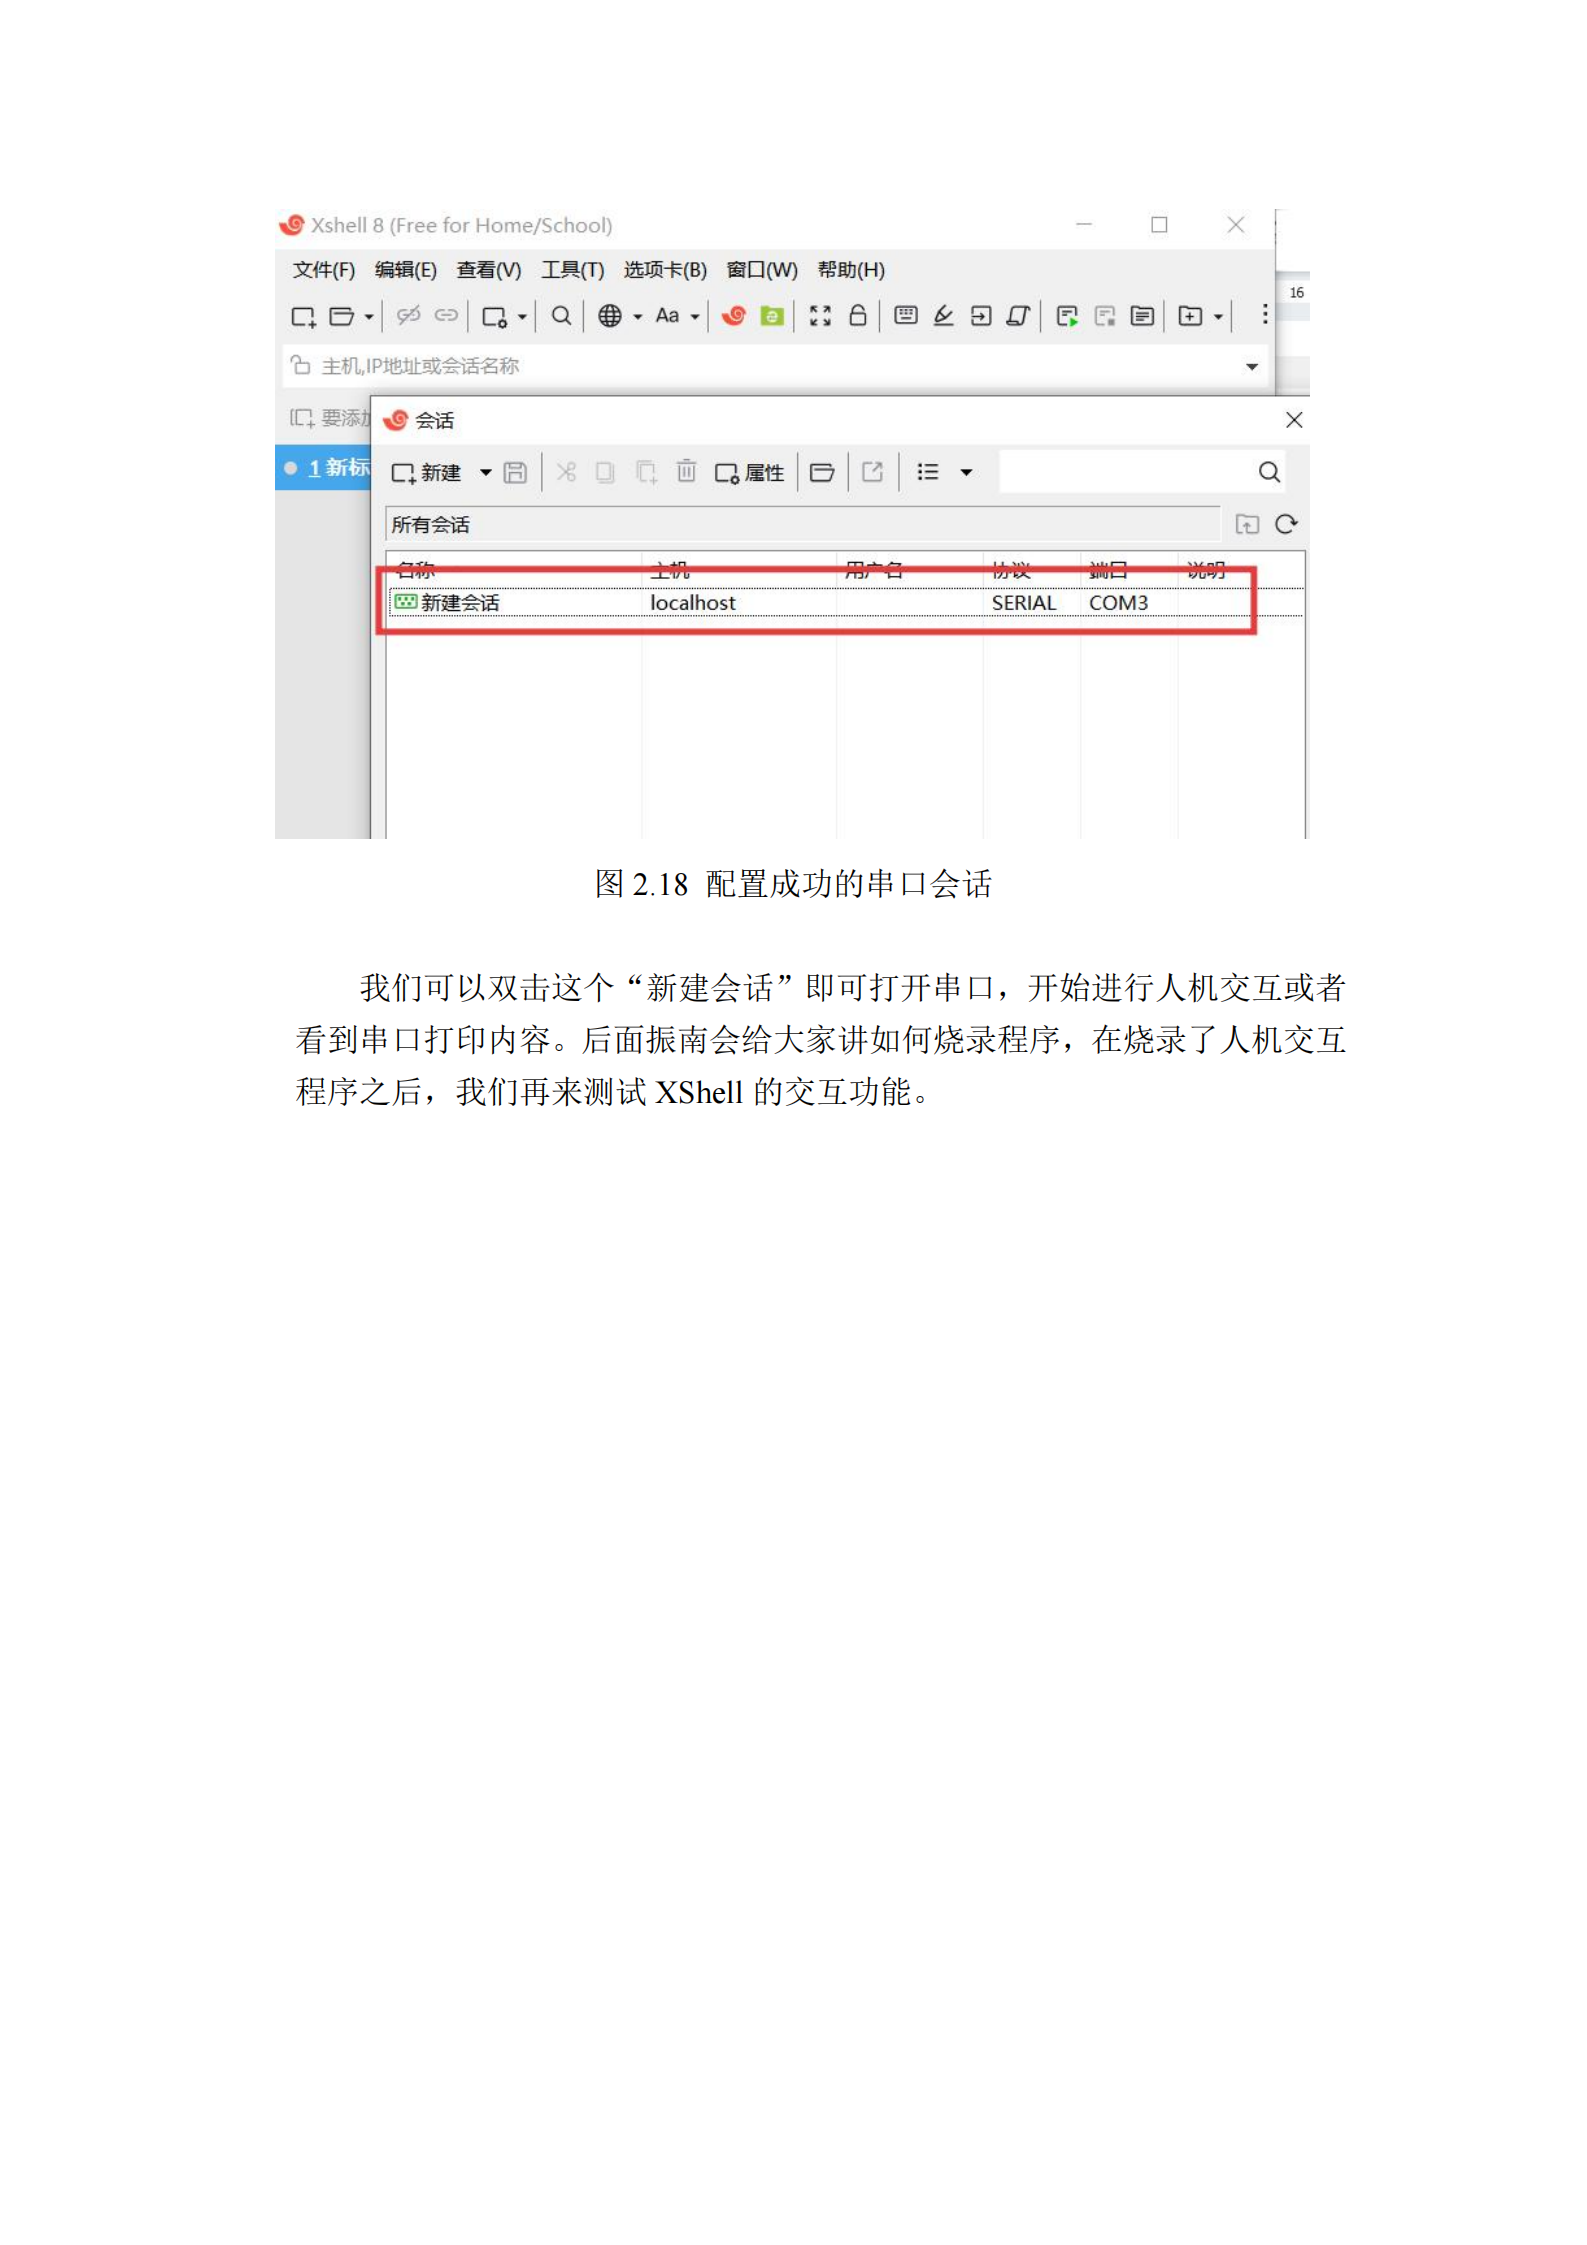Open the 查看(V) menu
1587x2245 pixels.
point(488,270)
